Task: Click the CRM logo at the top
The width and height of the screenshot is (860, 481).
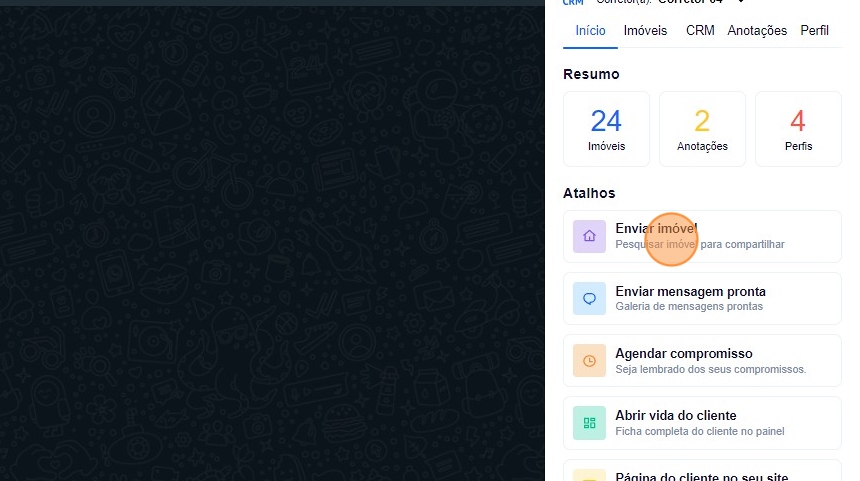Action: coord(573,3)
